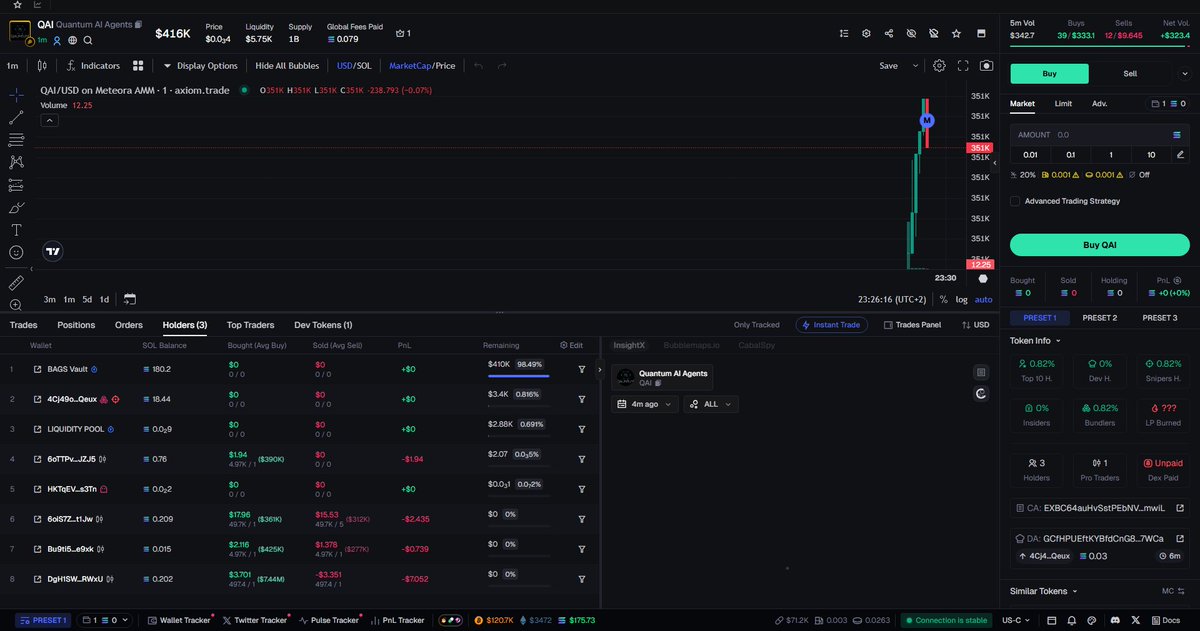Screen dimensions: 1200x631
Task: Expand the Token Info section
Action: (1036, 340)
